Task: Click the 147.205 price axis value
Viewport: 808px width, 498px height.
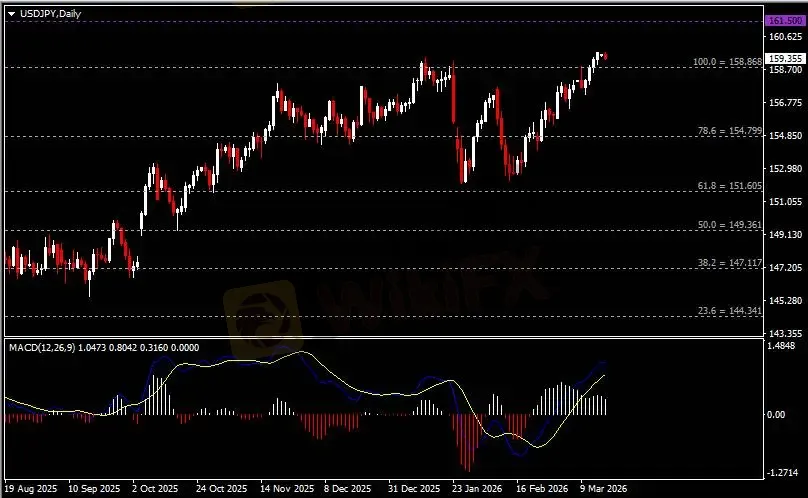Action: coord(786,268)
